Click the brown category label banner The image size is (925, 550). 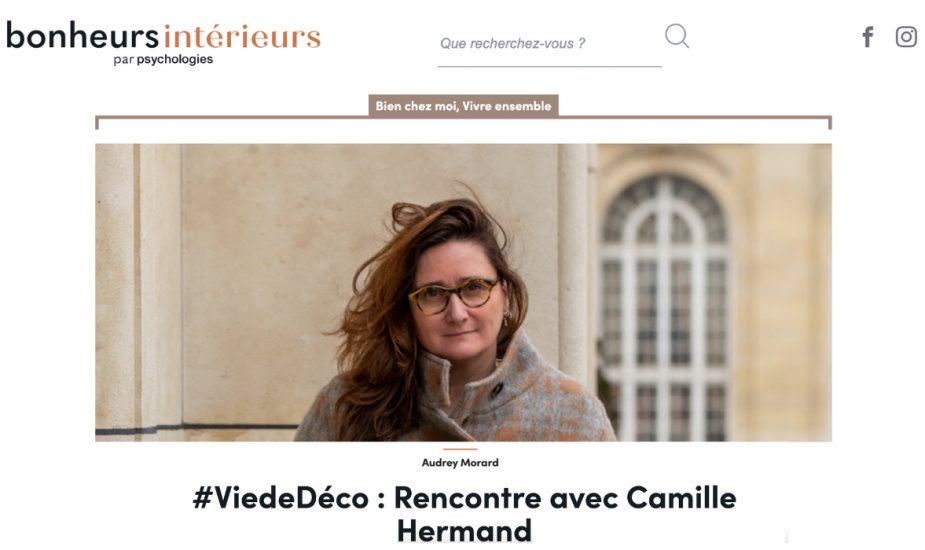(464, 106)
